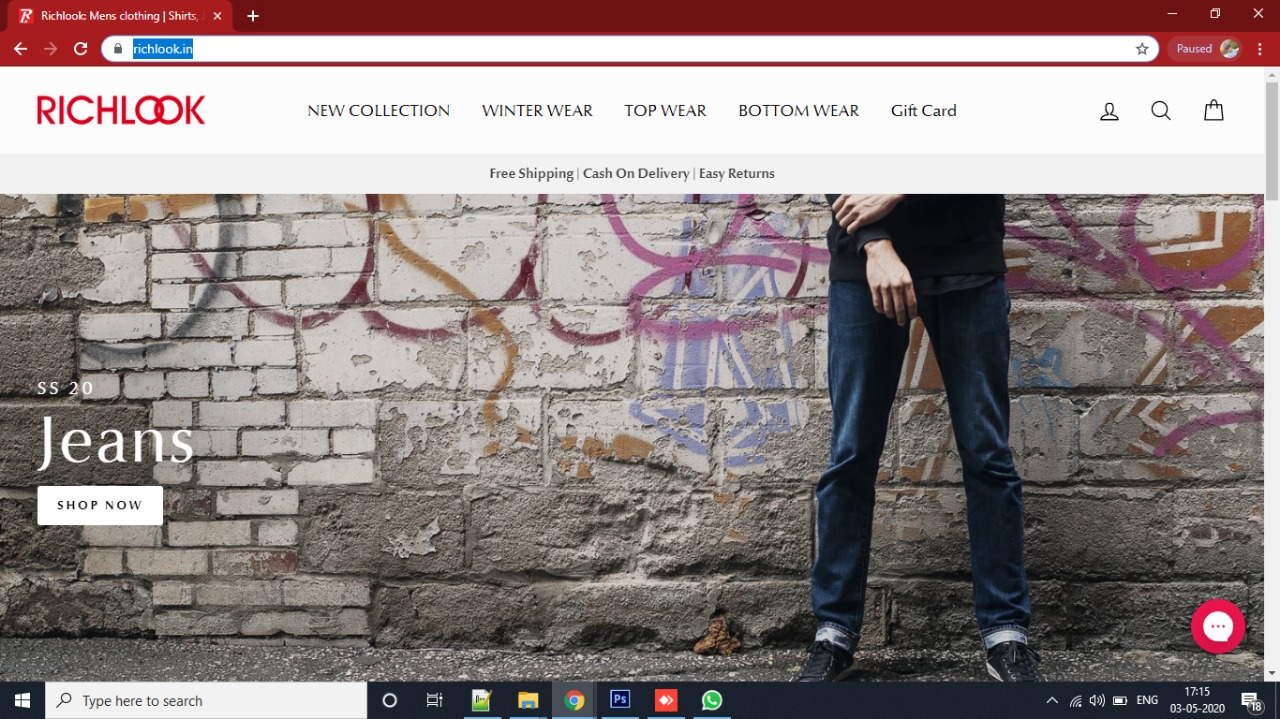The image size is (1280, 719).
Task: Click the Jeans hero banner image
Action: tap(632, 438)
